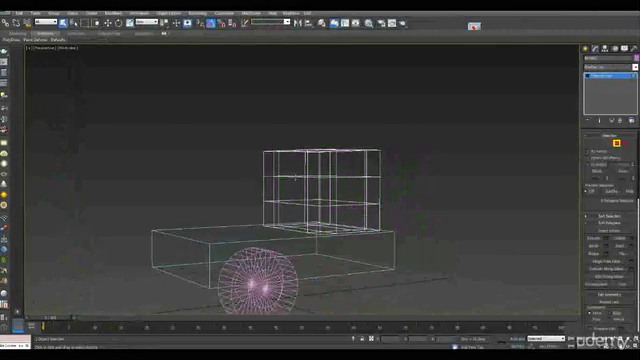Toggle the Angle Snap button
Screen dimensions: 640x360
click(211, 23)
